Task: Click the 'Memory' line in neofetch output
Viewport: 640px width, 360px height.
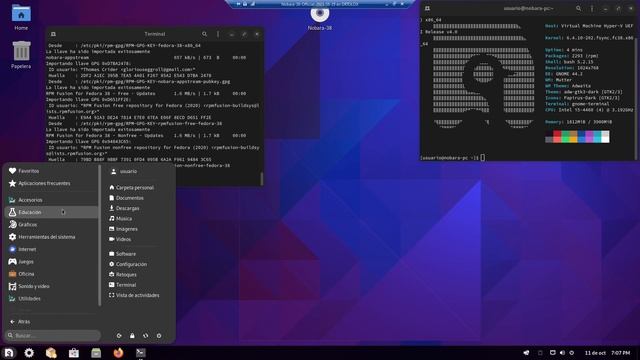Action: click(578, 122)
